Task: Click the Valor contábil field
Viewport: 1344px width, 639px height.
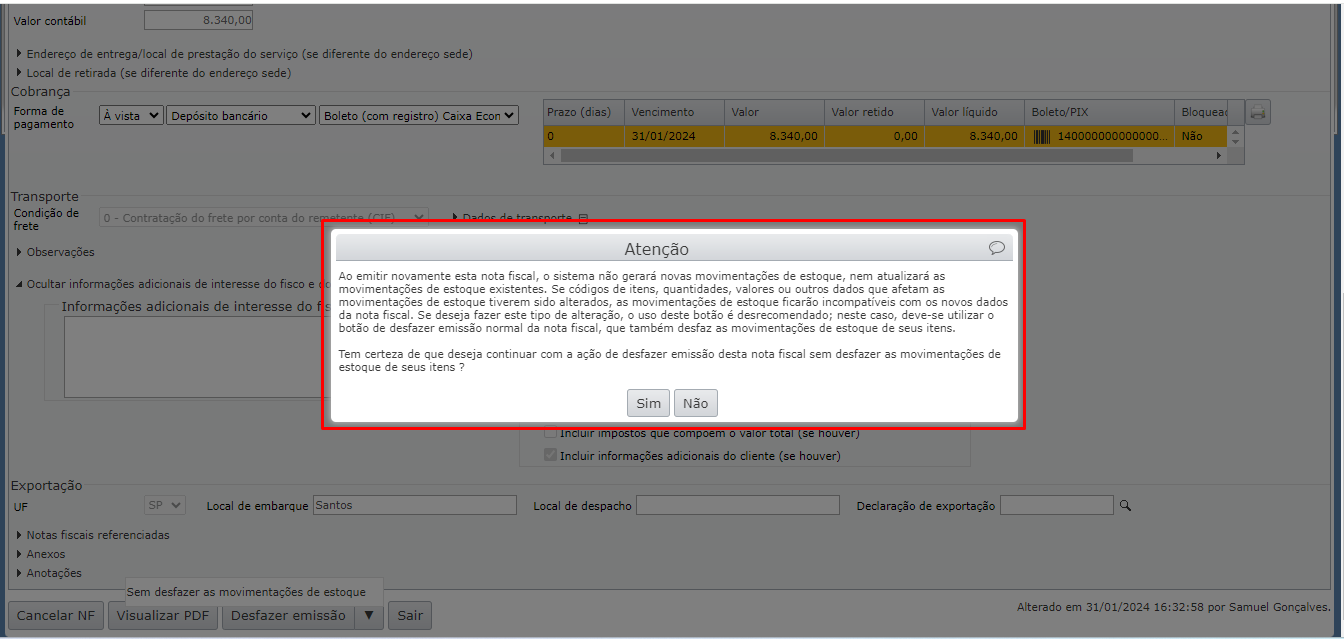Action: [199, 19]
